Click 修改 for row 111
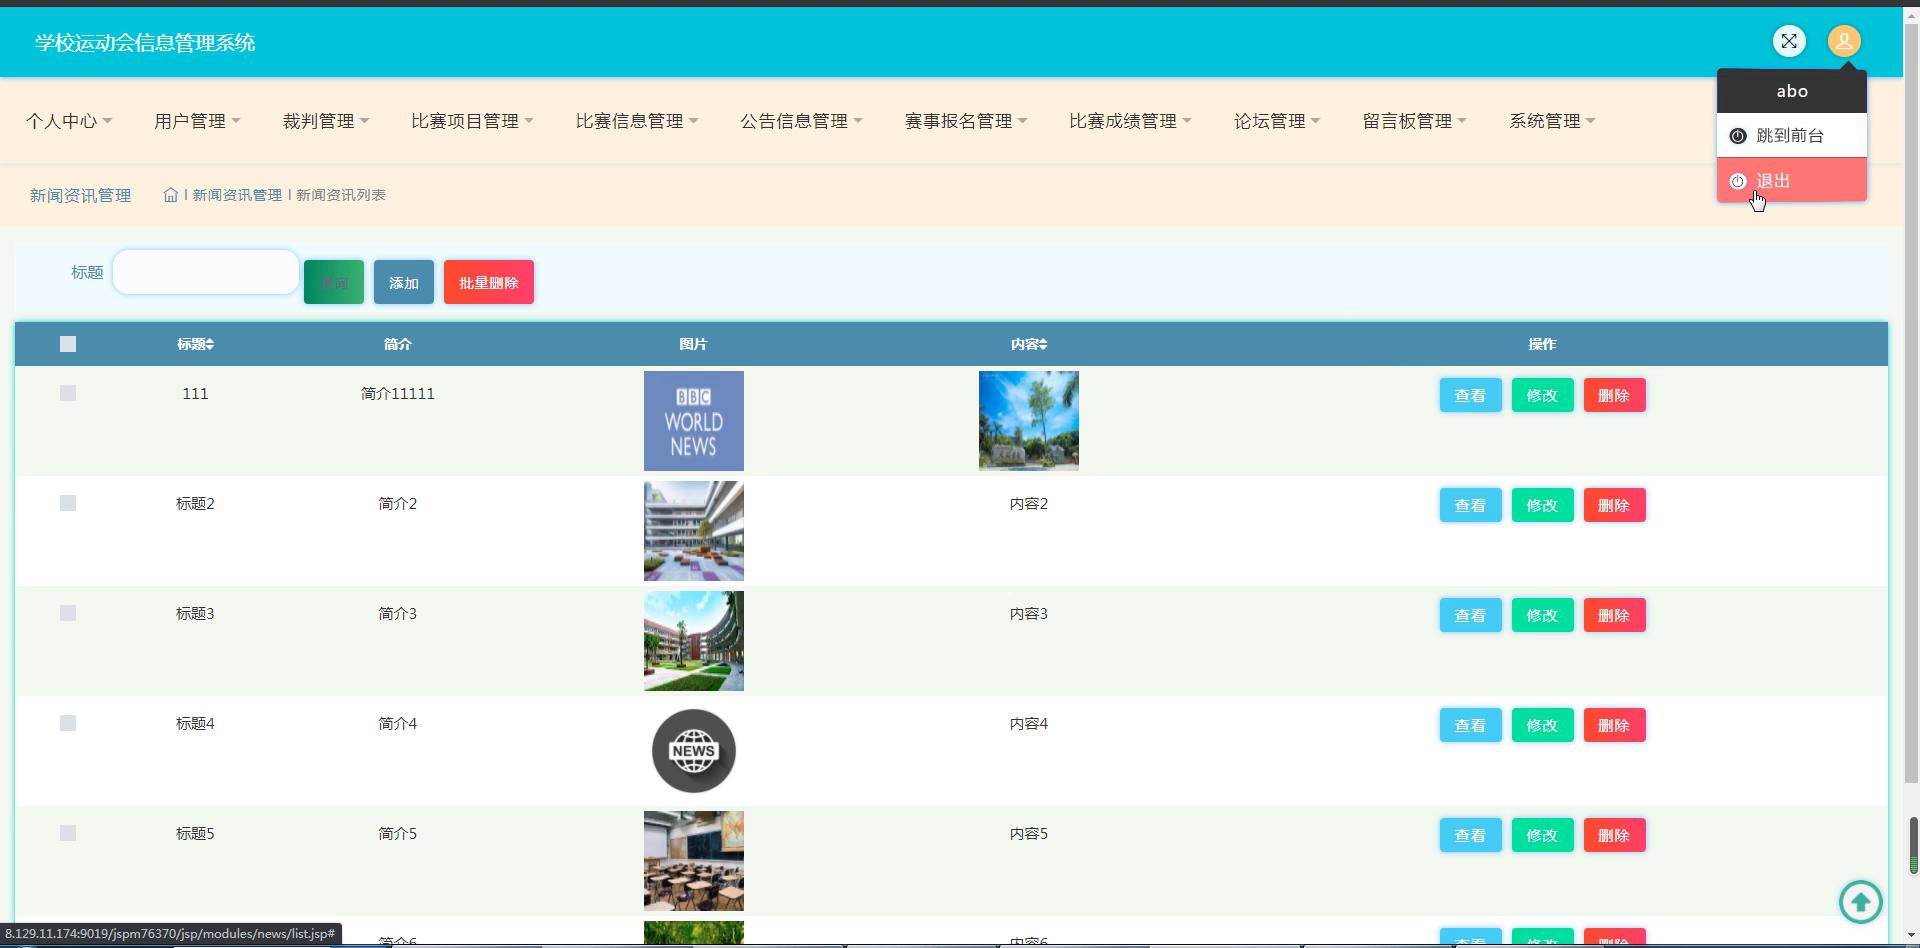Screen dimensions: 1920x948 (1542, 395)
